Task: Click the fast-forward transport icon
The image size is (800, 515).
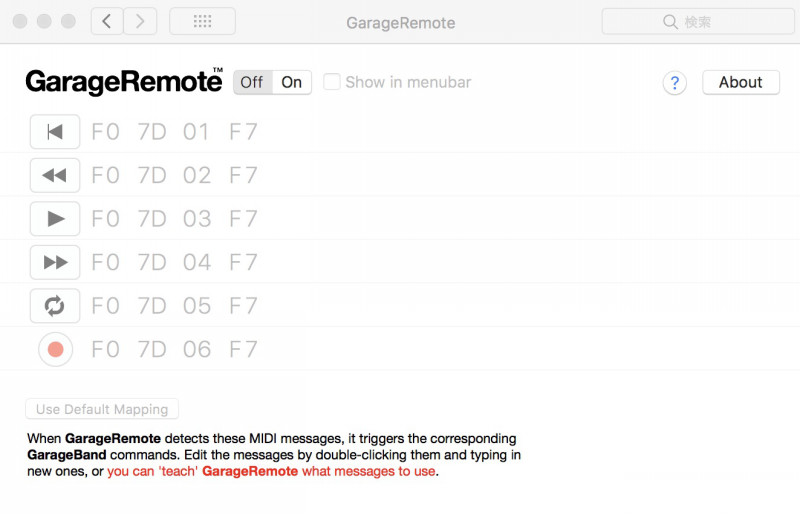Action: [x=55, y=262]
